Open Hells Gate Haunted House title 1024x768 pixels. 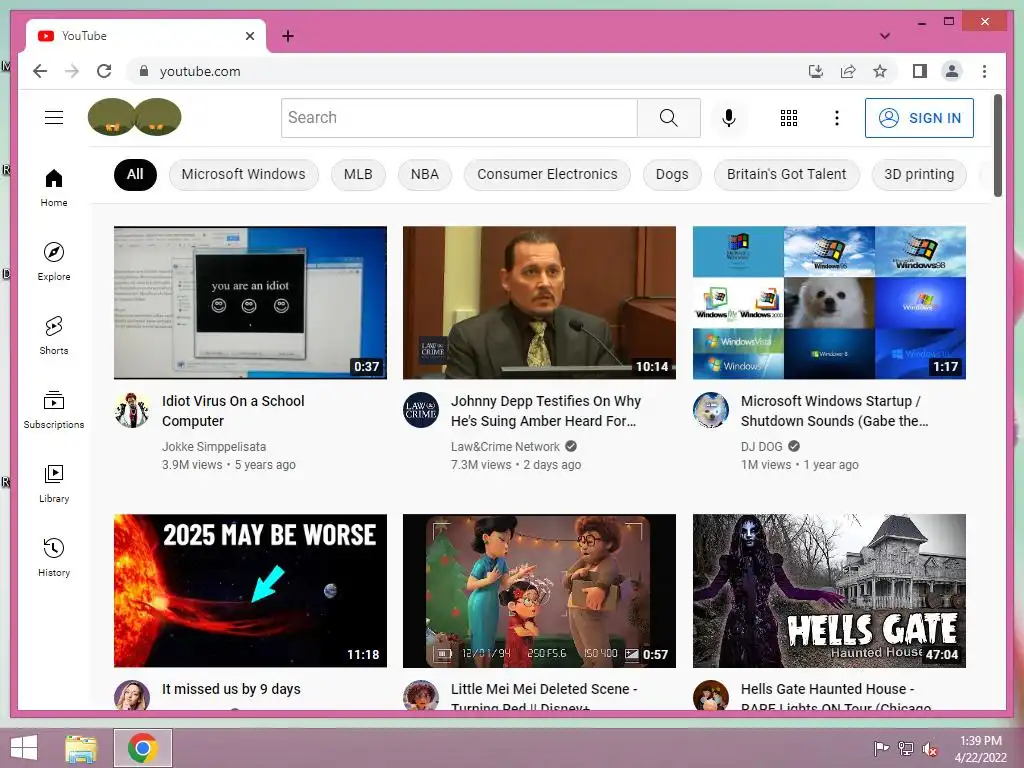click(x=836, y=695)
